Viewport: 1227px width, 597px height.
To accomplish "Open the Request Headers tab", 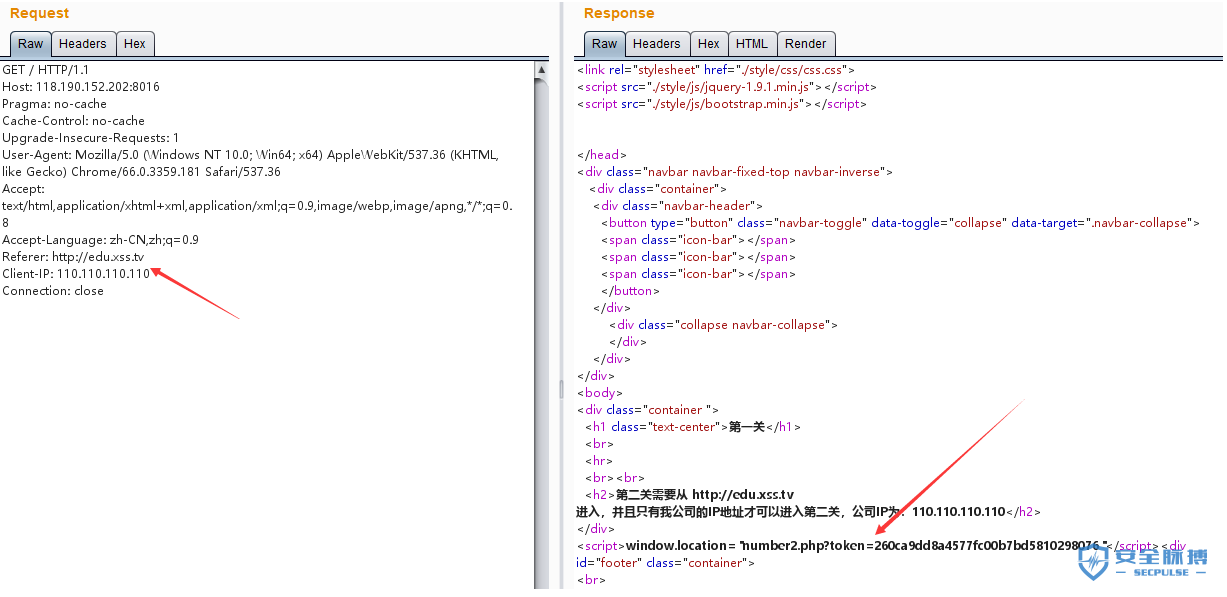I will click(83, 44).
